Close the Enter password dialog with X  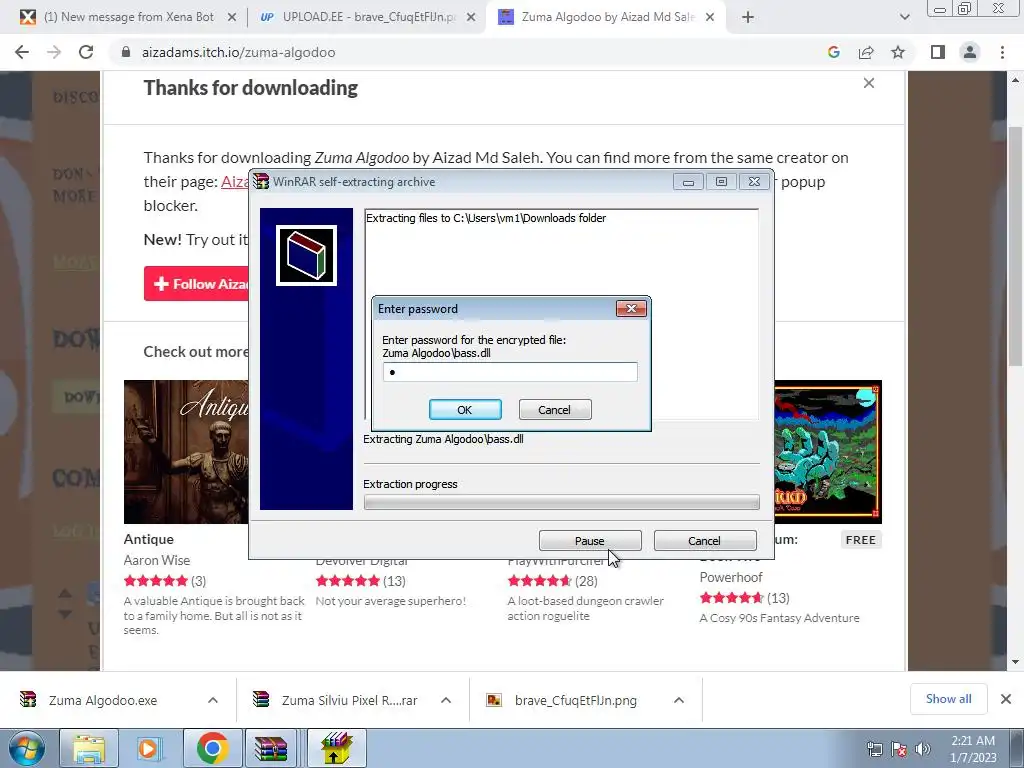(631, 308)
